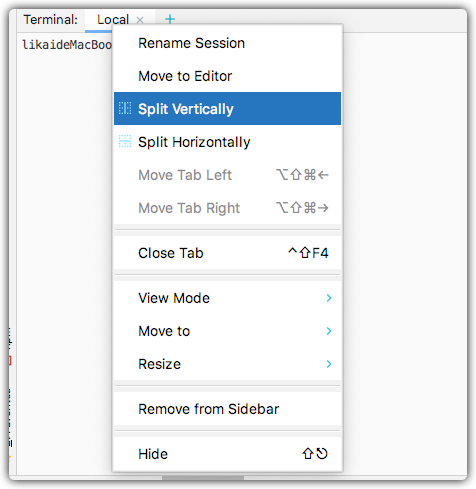
Task: Choose Remove from Sidebar
Action: tap(227, 409)
